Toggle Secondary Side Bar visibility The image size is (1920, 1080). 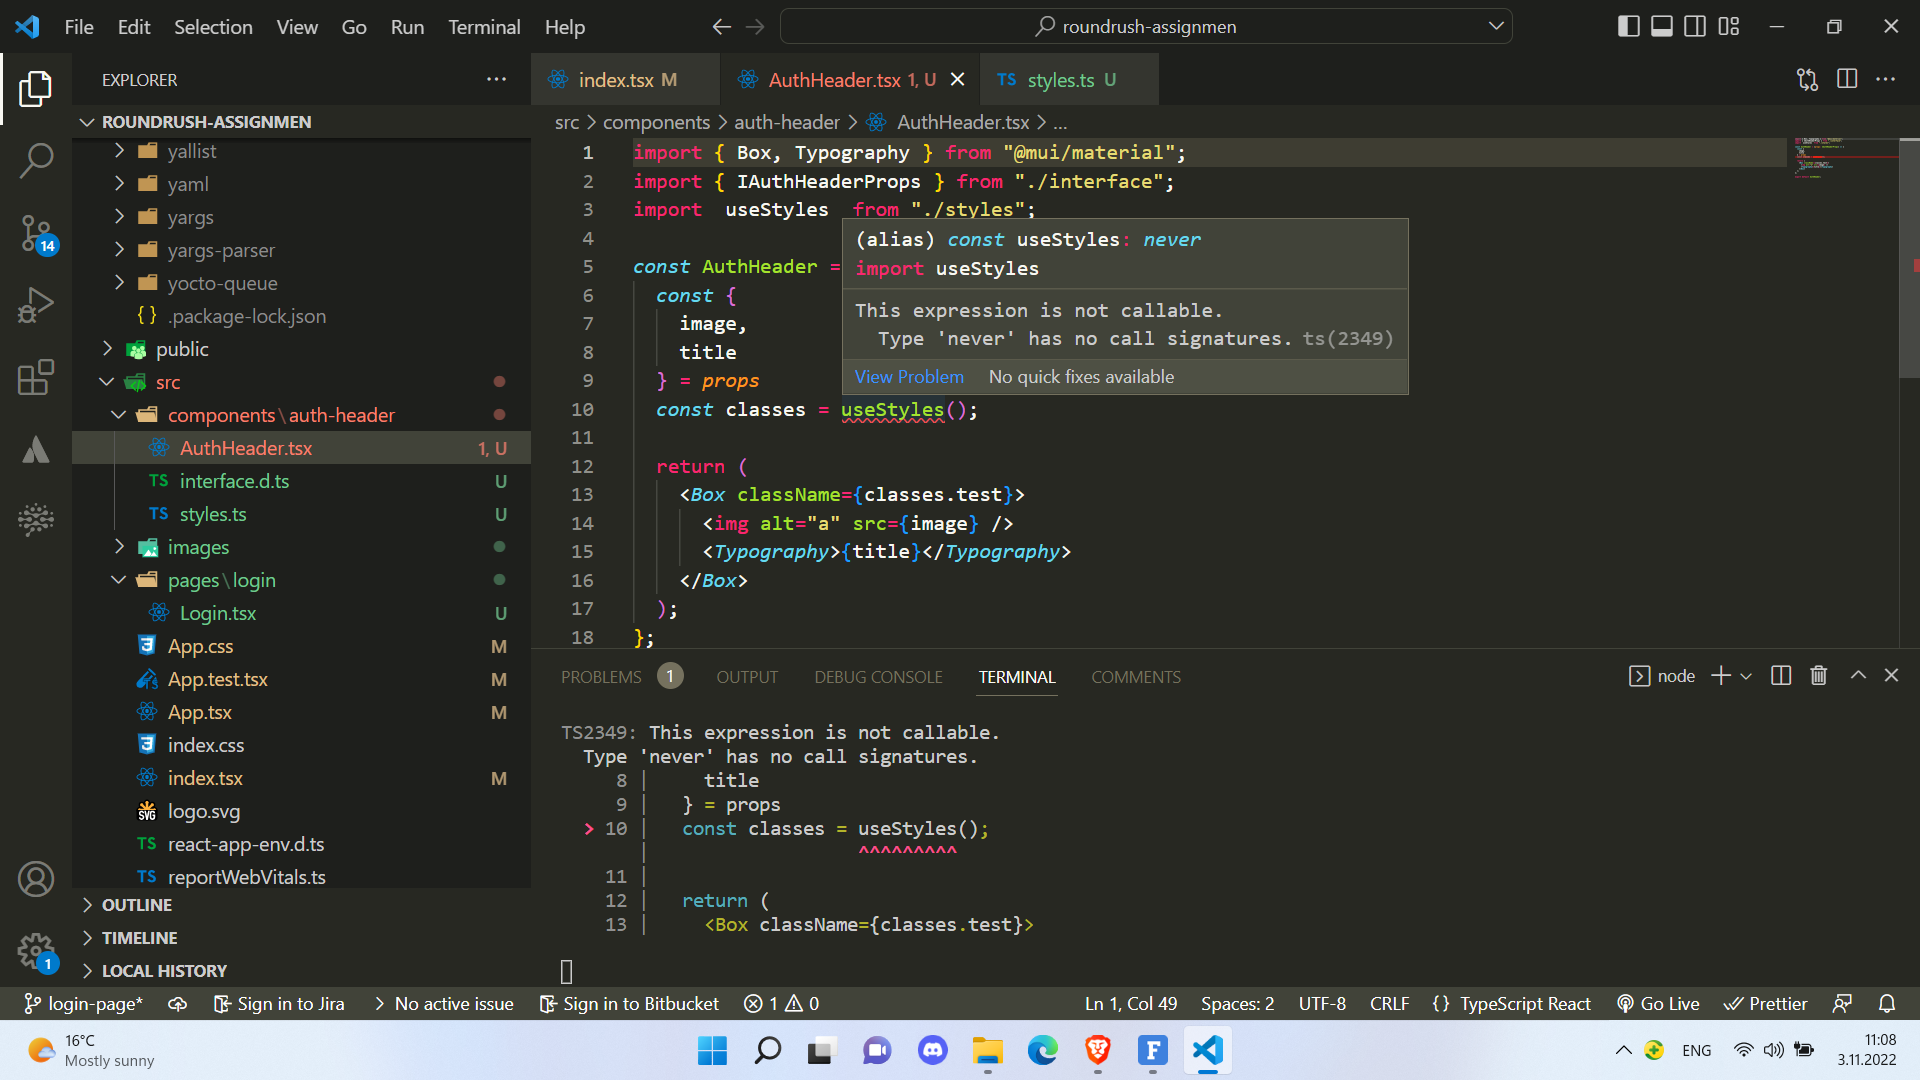point(1695,27)
